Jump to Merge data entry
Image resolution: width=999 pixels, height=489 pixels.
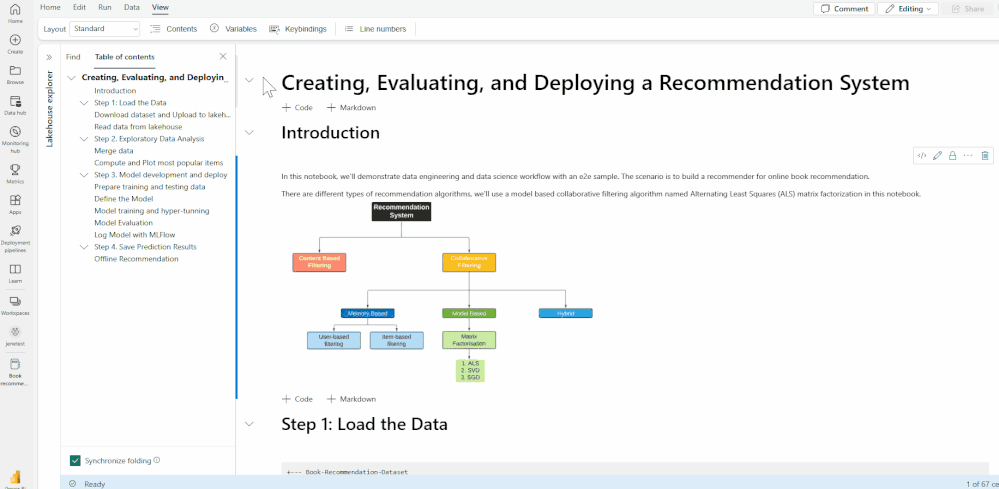(x=113, y=151)
